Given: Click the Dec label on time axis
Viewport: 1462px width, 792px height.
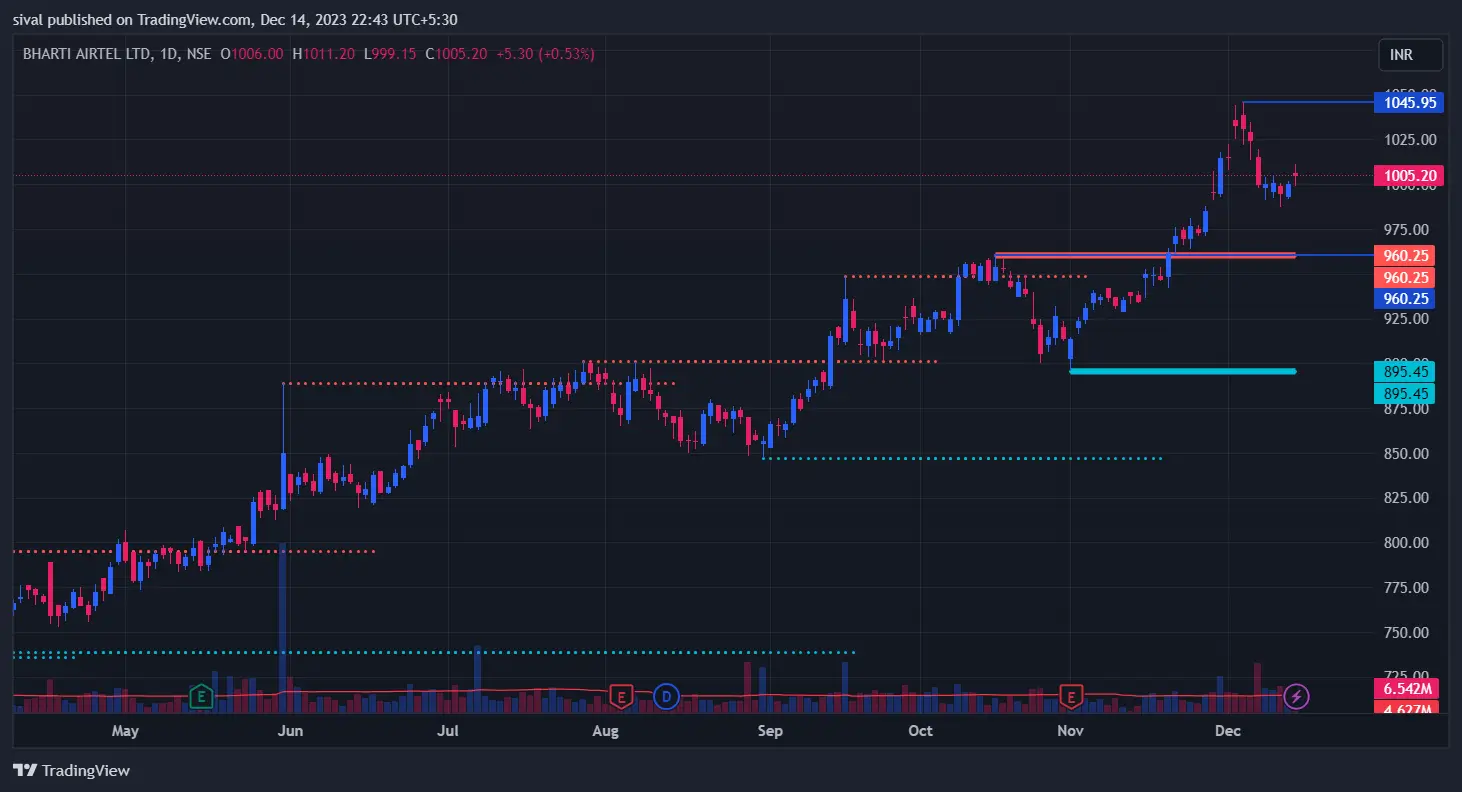Looking at the screenshot, I should tap(1227, 731).
